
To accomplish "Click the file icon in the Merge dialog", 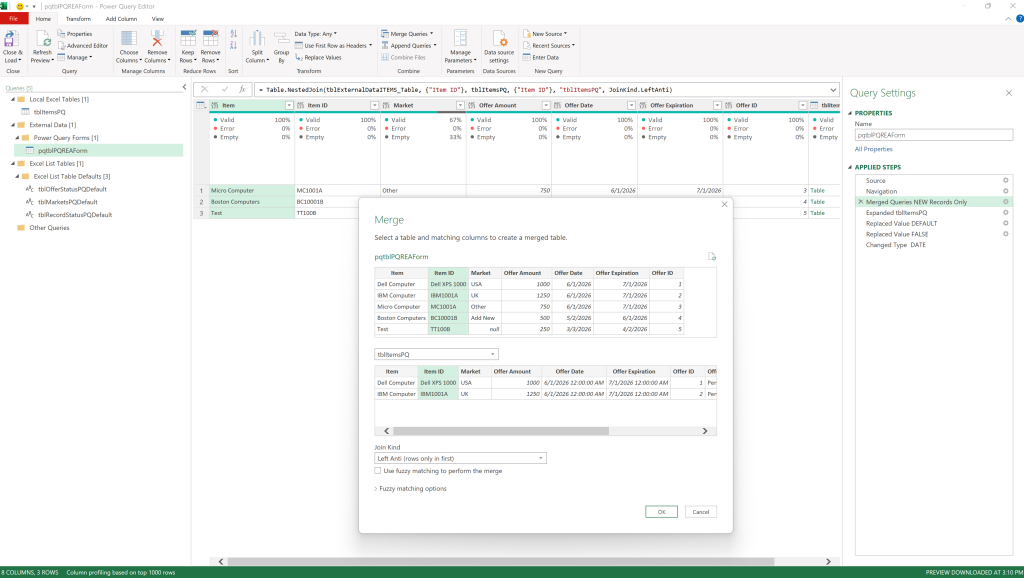I will point(712,257).
